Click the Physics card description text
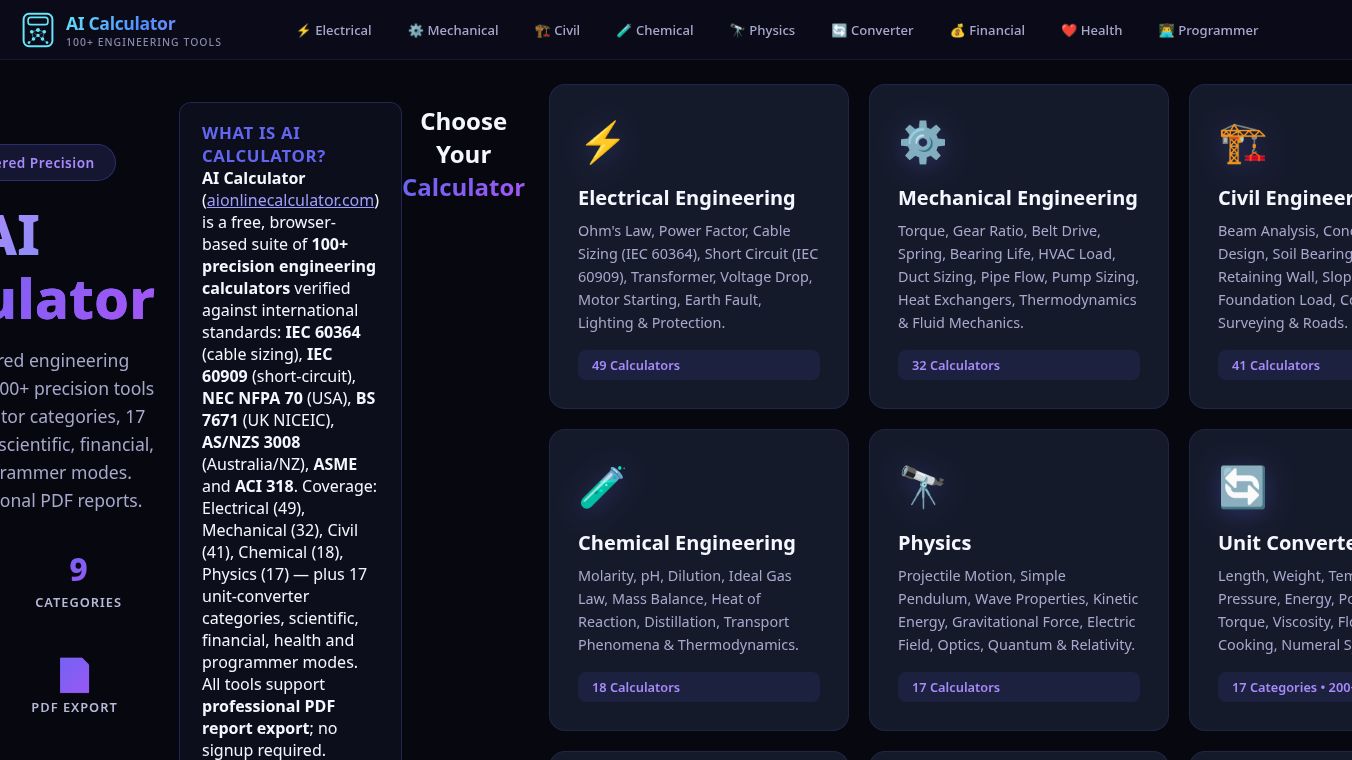The height and width of the screenshot is (760, 1352). coord(1019,610)
